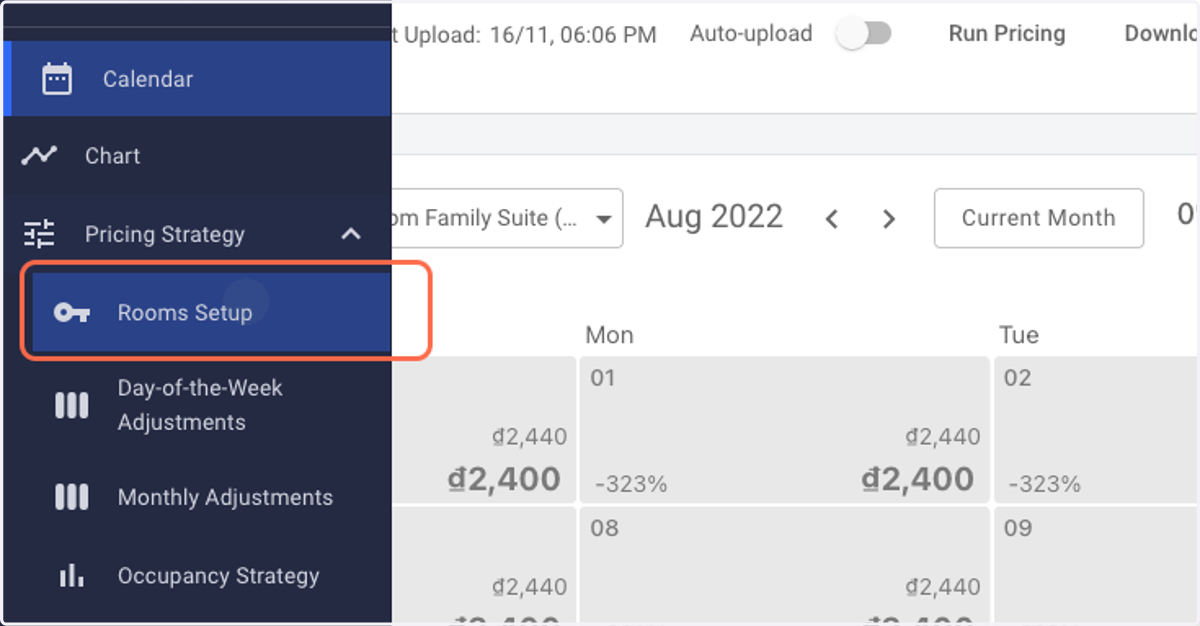Click the Tue column header
Image resolution: width=1200 pixels, height=626 pixels.
[1018, 335]
